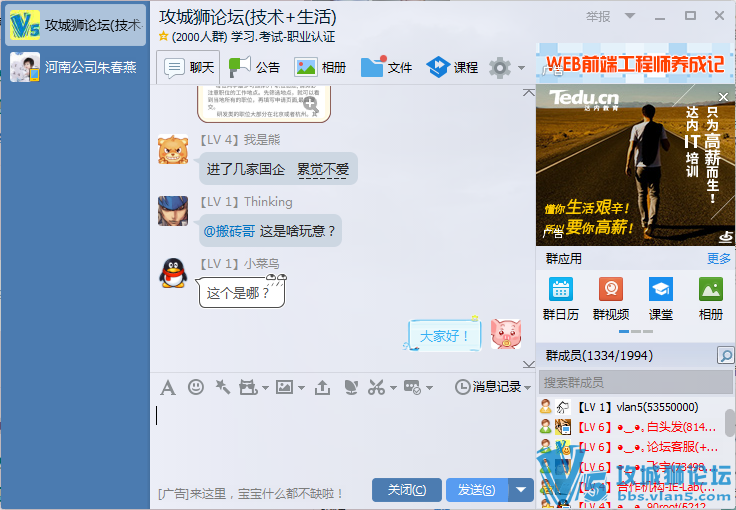The width and height of the screenshot is (736, 510).
Task: Click the magic wand emoticon icon
Action: click(222, 387)
